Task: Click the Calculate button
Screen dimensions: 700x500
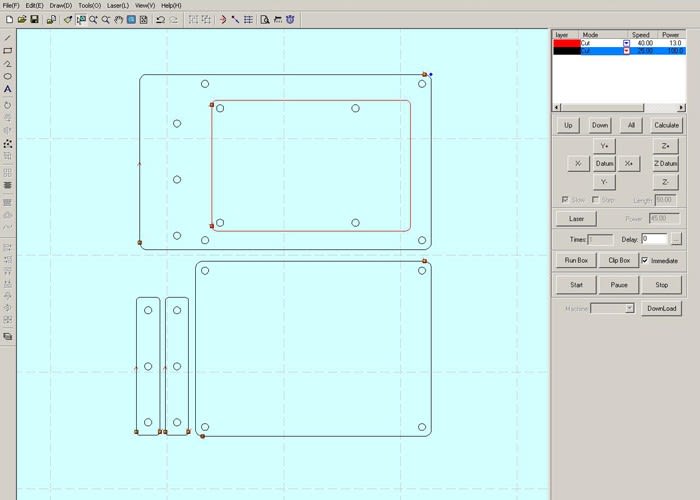Action: pyautogui.click(x=666, y=125)
